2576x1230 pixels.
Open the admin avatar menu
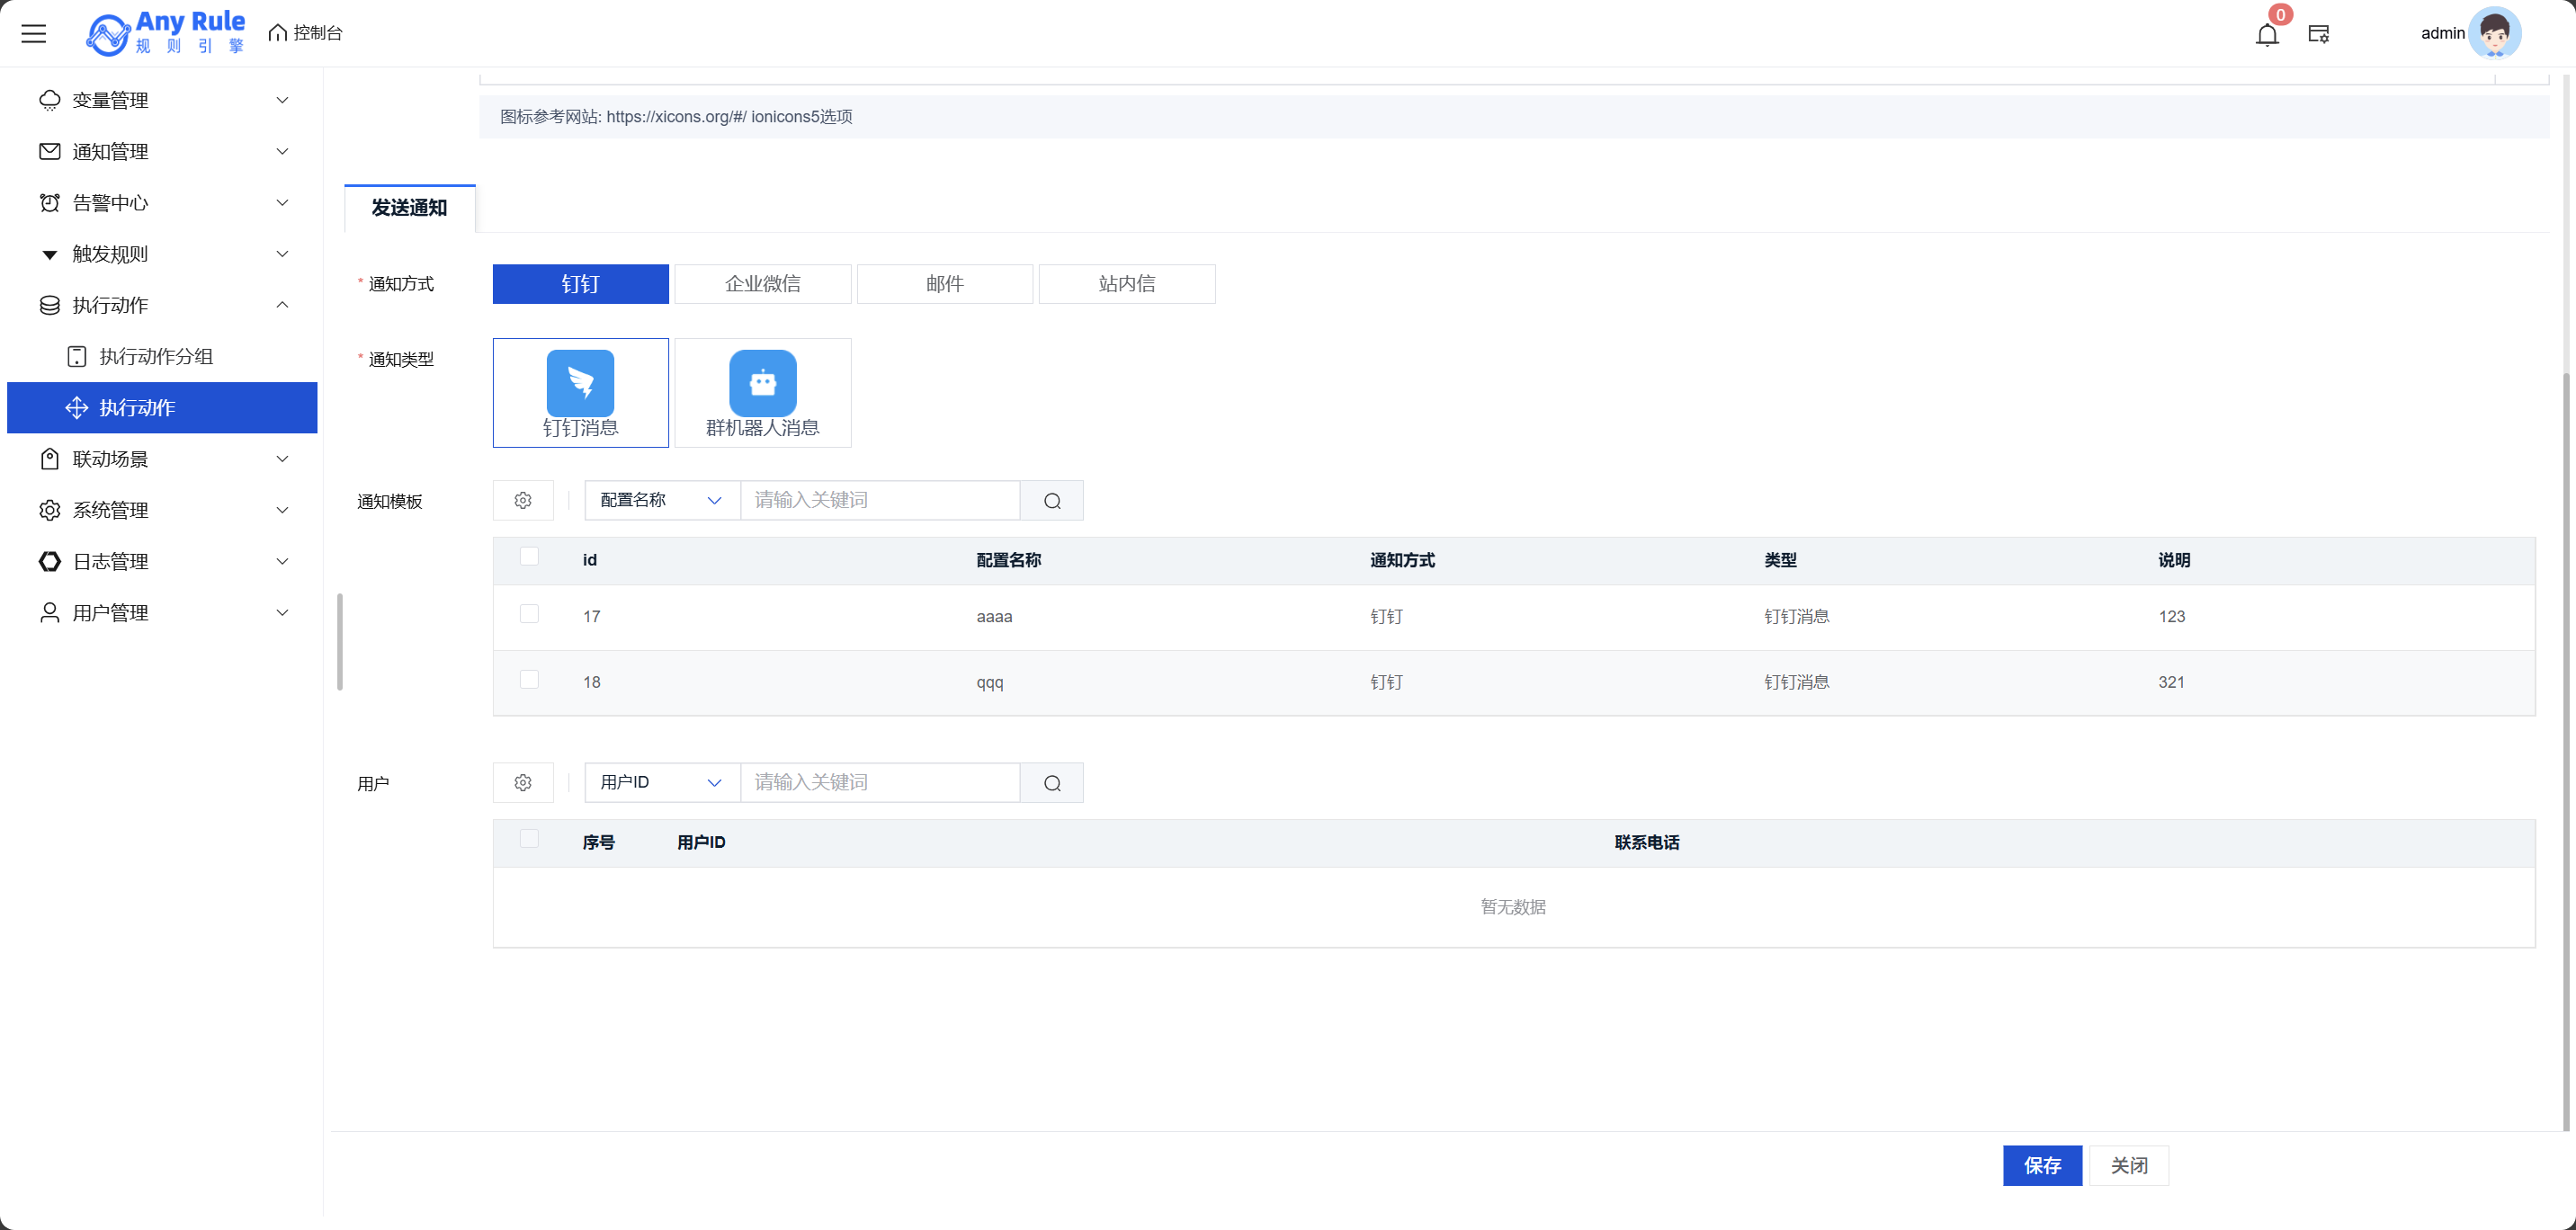click(2494, 34)
